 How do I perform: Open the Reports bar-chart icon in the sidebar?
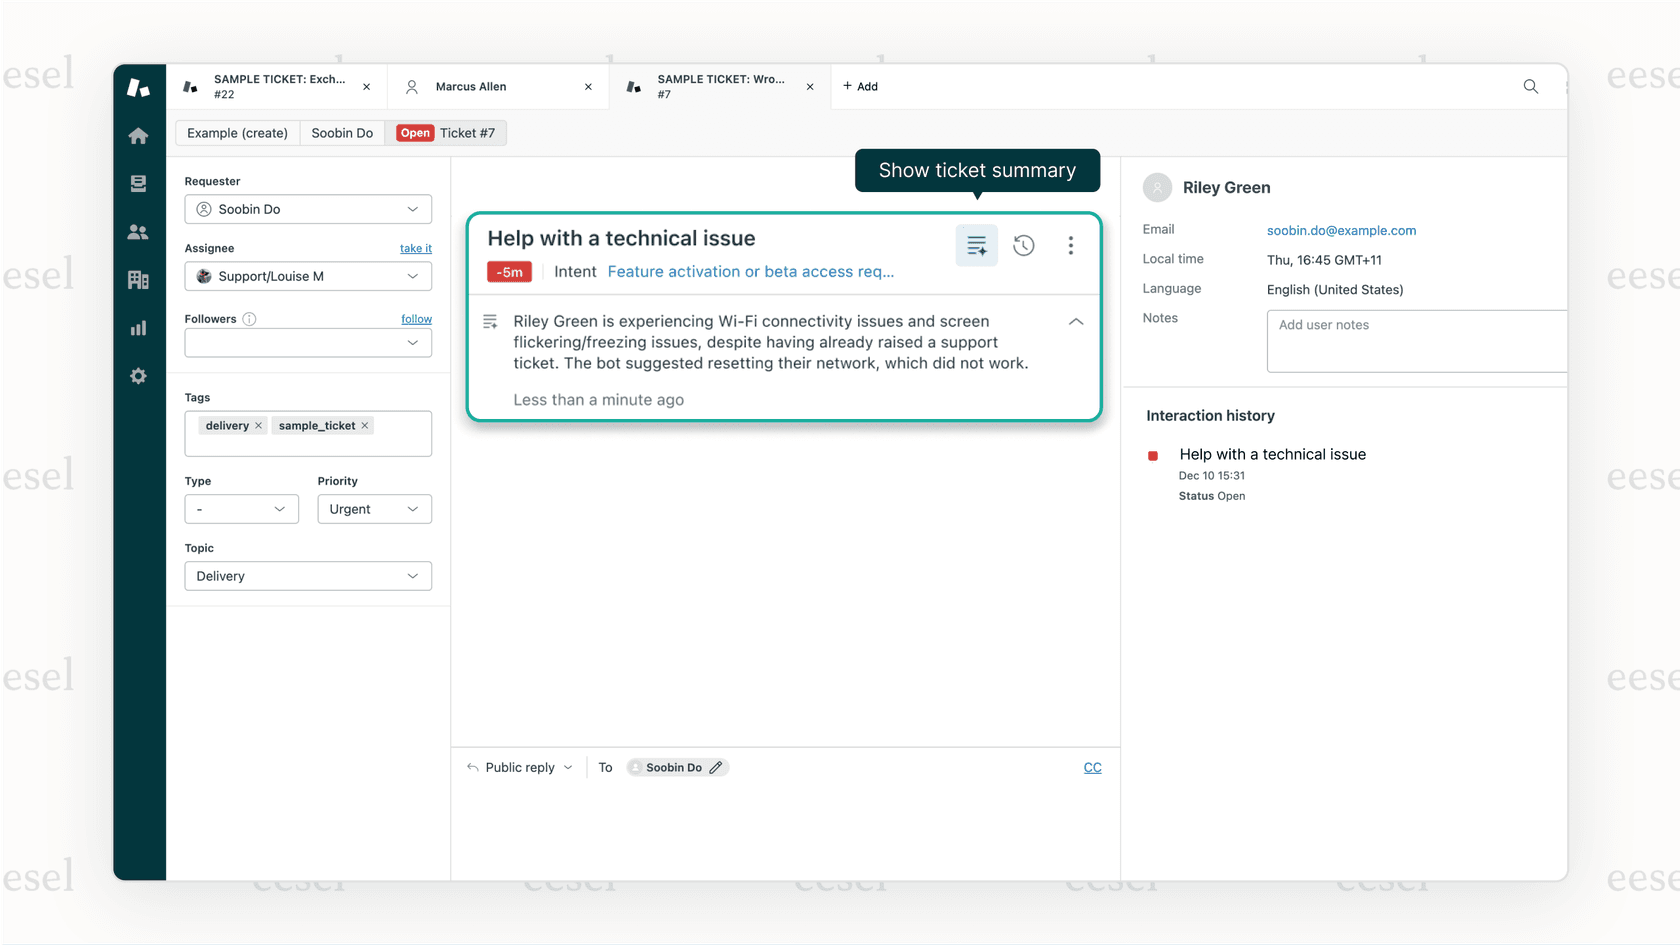[139, 327]
